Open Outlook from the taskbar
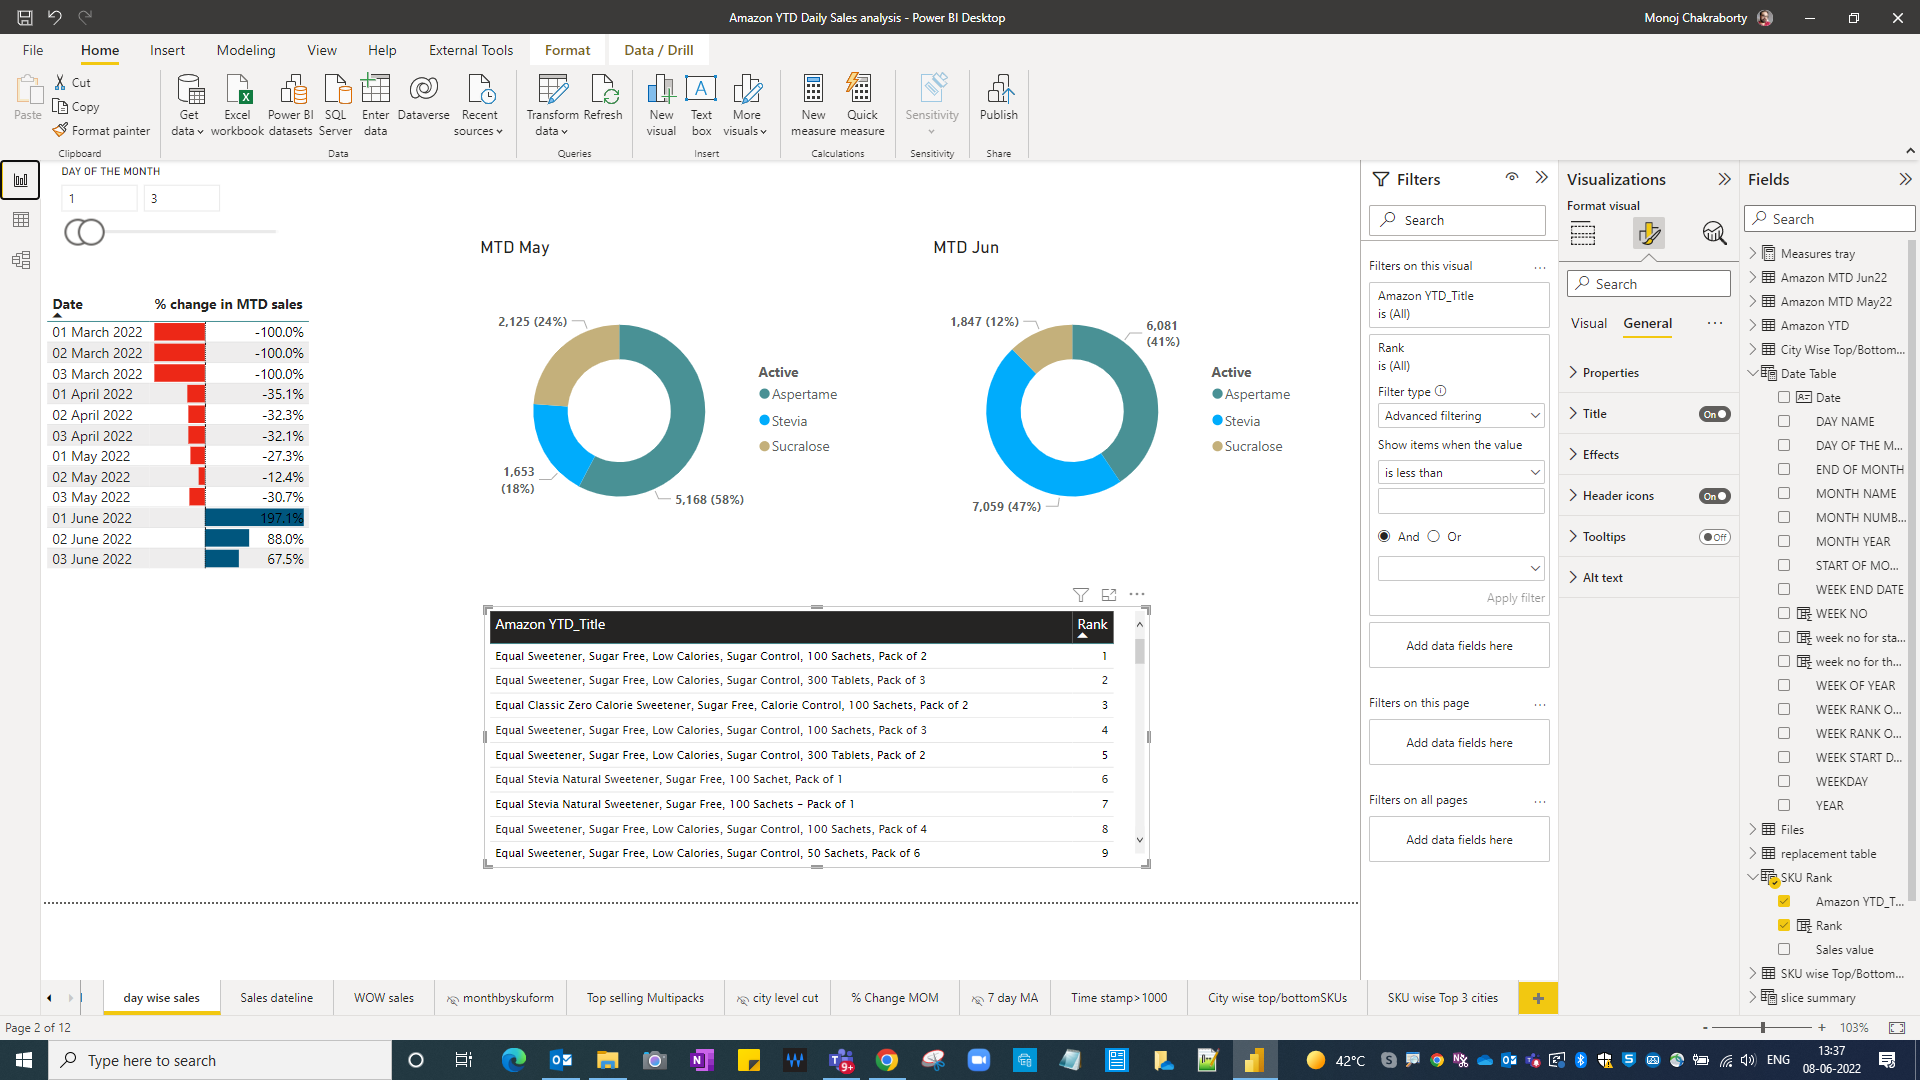This screenshot has height=1080, width=1920. (561, 1060)
